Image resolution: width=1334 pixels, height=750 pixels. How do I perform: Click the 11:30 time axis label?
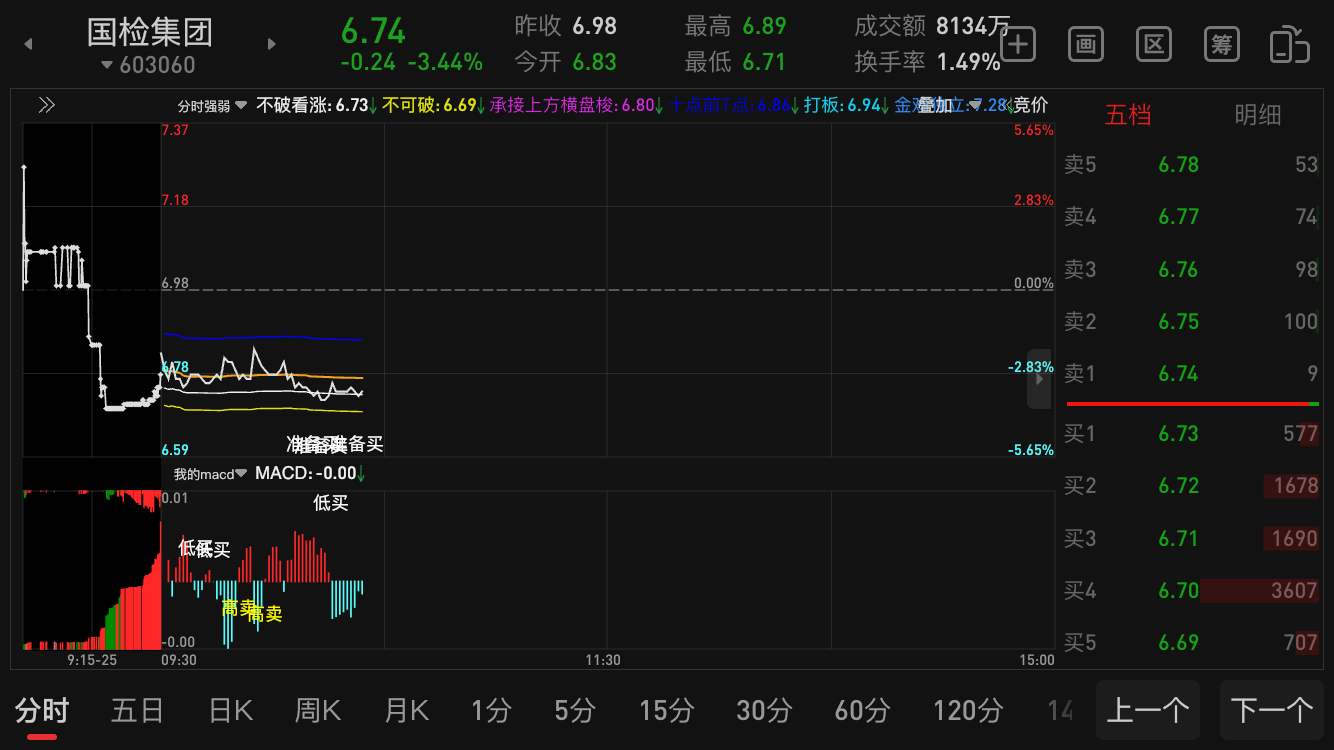pyautogui.click(x=603, y=660)
